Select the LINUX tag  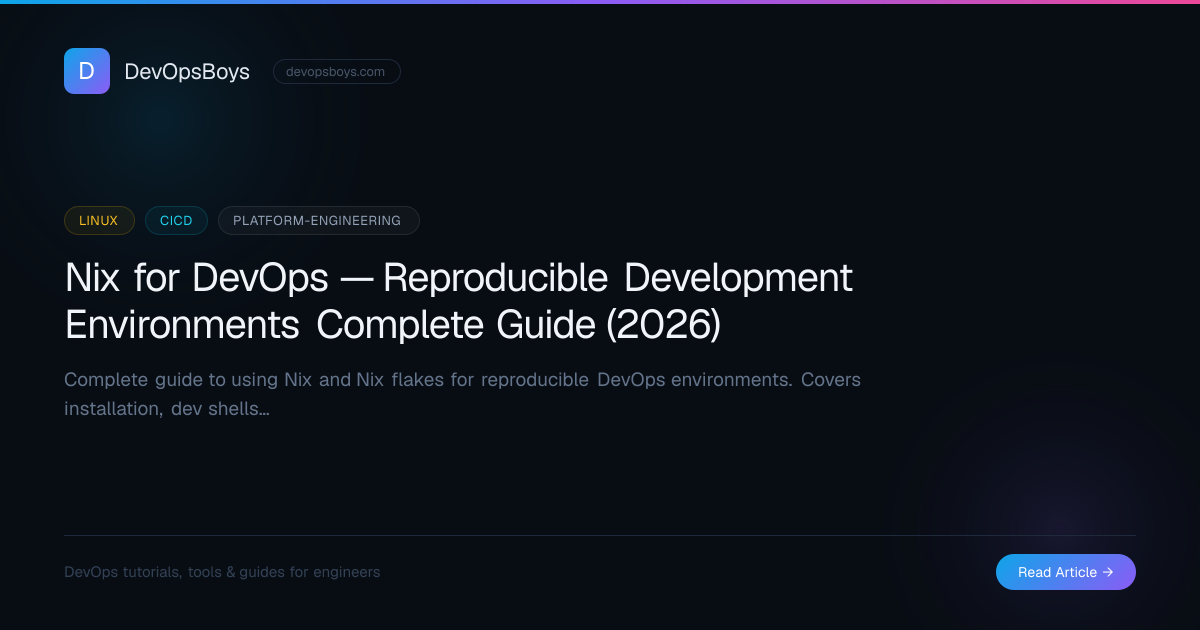click(99, 221)
